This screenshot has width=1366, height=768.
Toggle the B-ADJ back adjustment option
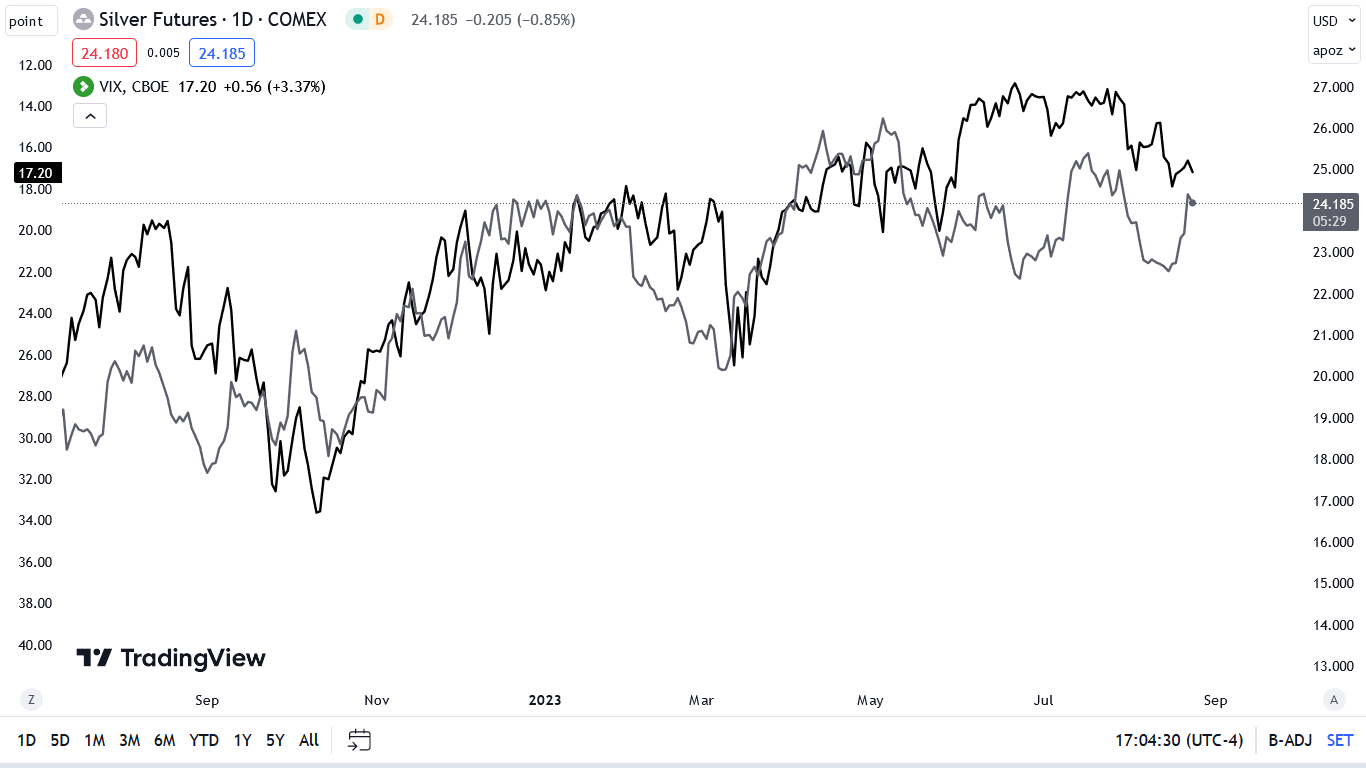[x=1290, y=740]
